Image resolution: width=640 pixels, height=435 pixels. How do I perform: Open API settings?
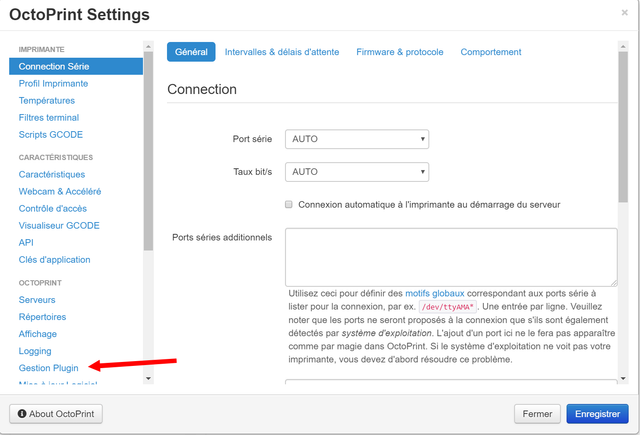26,243
